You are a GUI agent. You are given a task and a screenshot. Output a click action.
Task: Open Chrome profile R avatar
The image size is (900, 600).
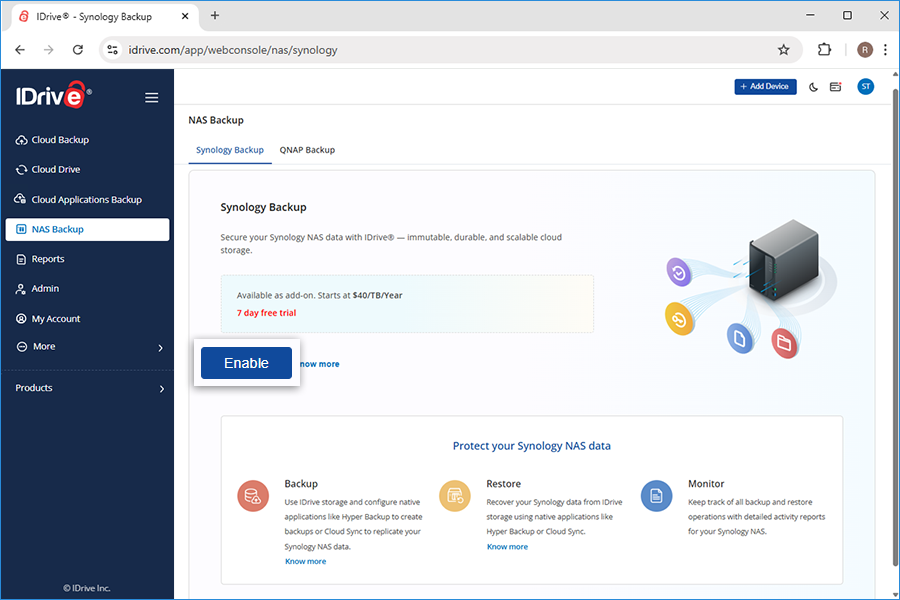click(x=865, y=50)
